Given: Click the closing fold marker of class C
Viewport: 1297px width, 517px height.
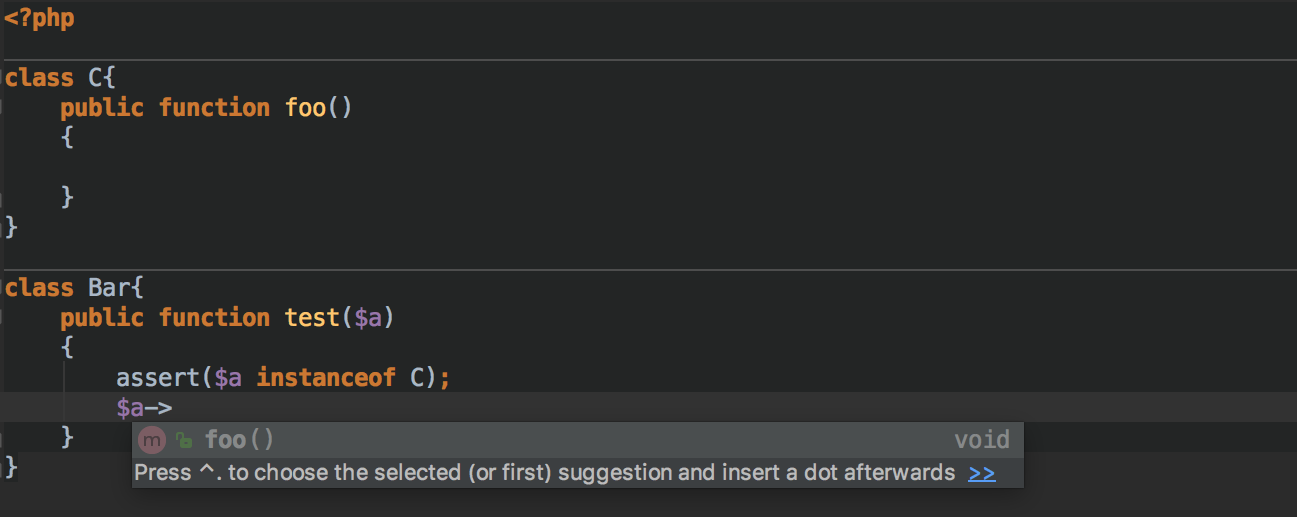Looking at the screenshot, I should [3, 228].
